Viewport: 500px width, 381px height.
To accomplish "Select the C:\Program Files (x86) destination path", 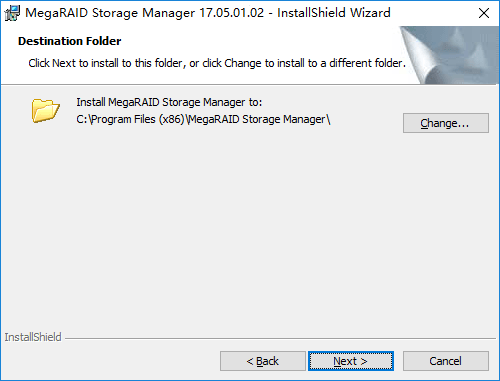I will tap(203, 119).
